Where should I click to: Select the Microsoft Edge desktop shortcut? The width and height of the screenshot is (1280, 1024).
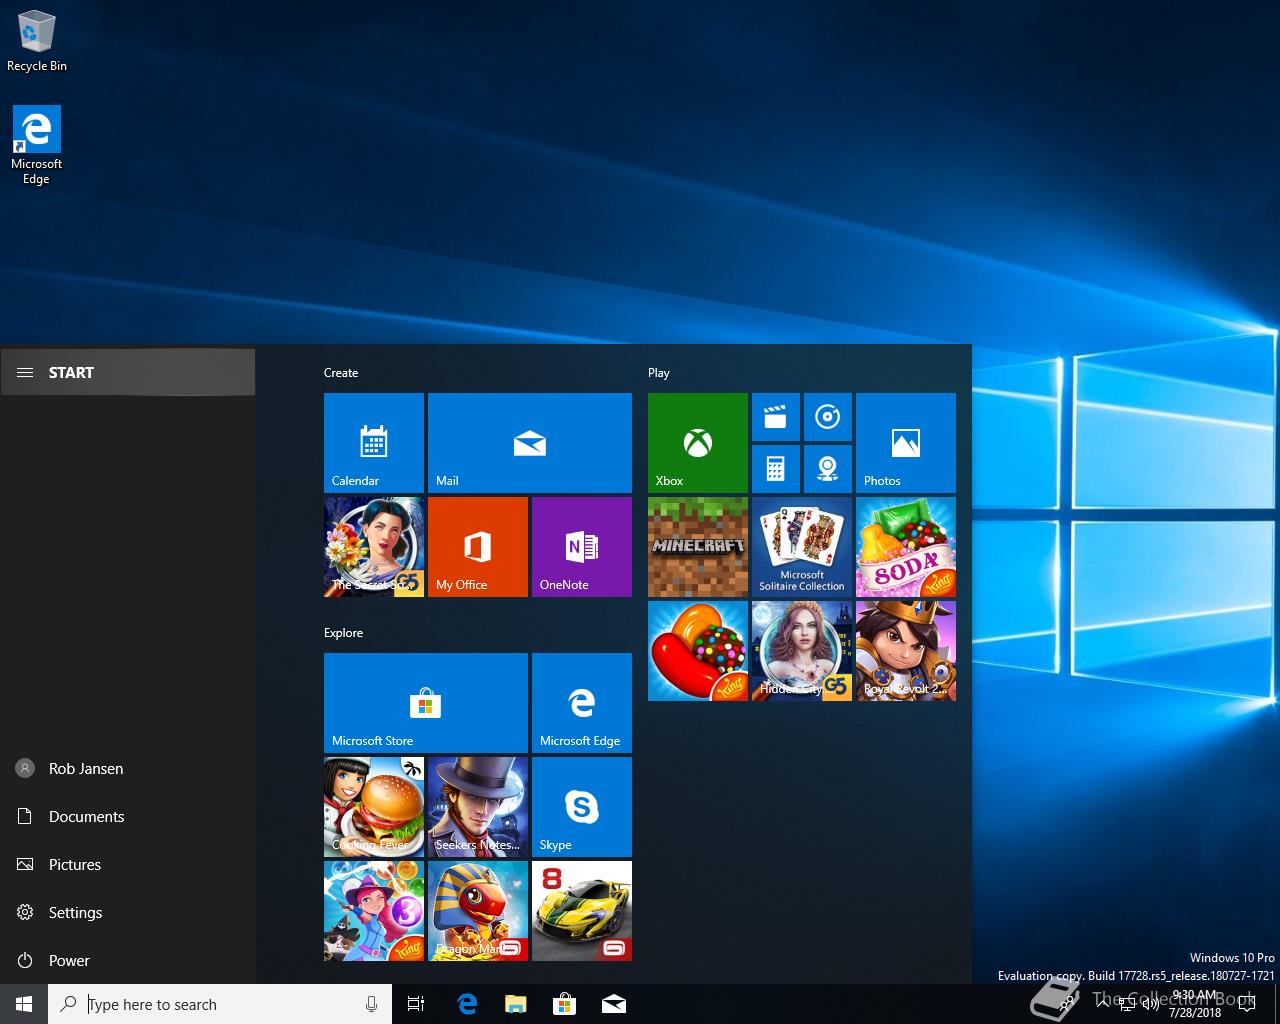[36, 146]
